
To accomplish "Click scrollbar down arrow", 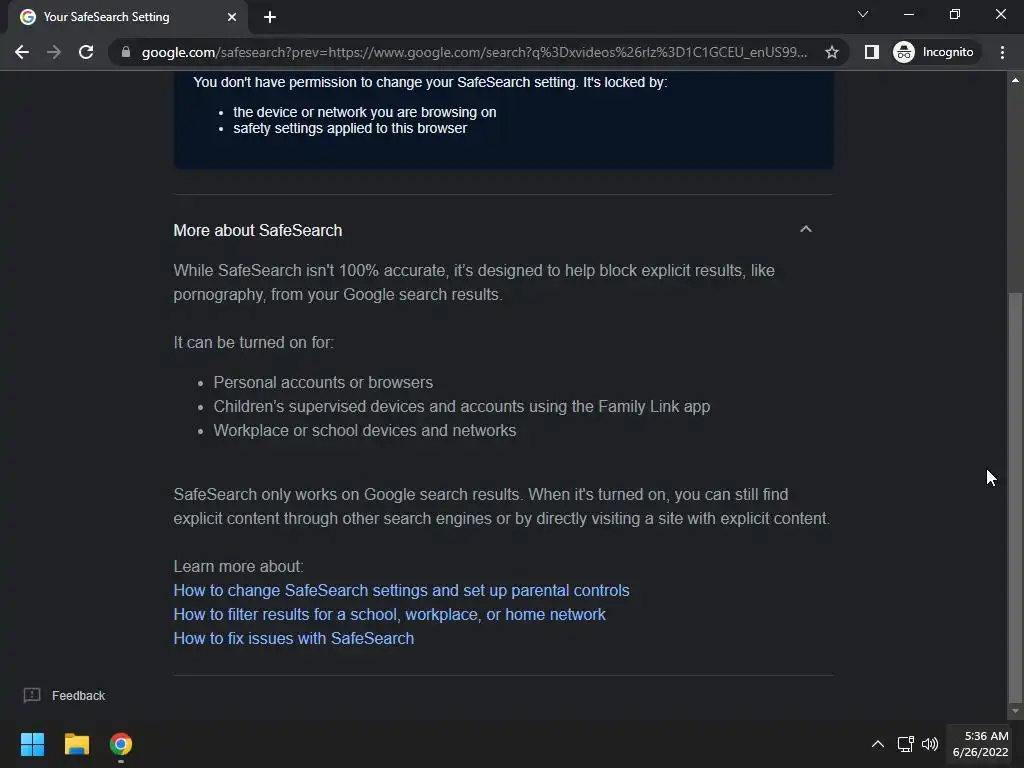I will tap(1015, 711).
